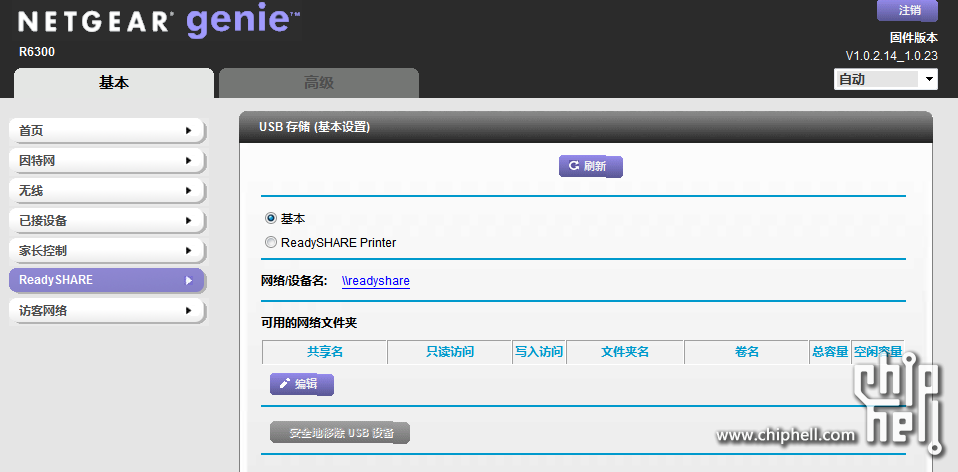Click the 可用的网络文件夹 heading

309,323
